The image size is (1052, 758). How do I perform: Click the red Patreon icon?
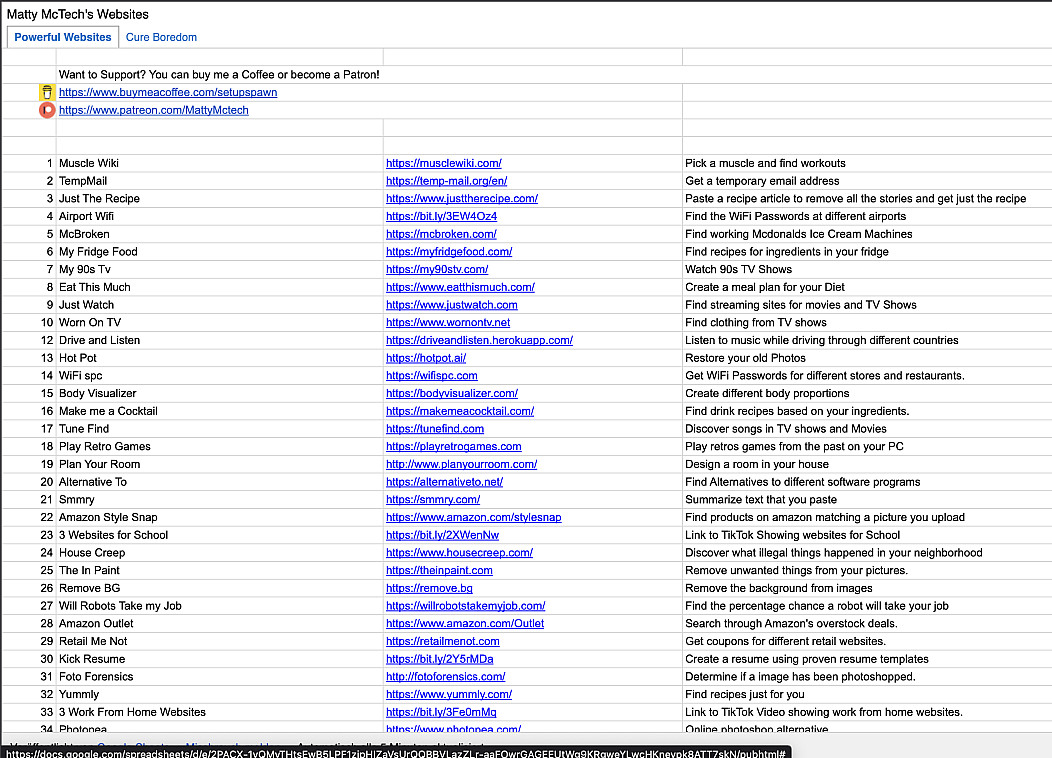click(47, 110)
